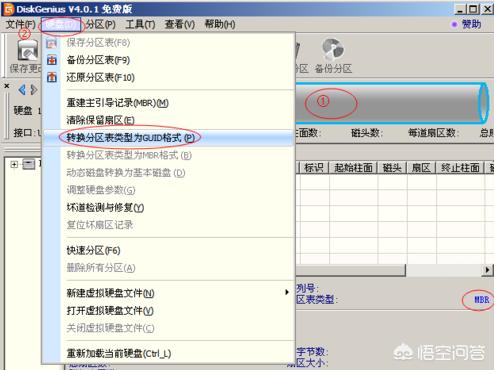This screenshot has width=494, height=370.
Task: Click the save changes toolbar icon
Action: pos(27,51)
